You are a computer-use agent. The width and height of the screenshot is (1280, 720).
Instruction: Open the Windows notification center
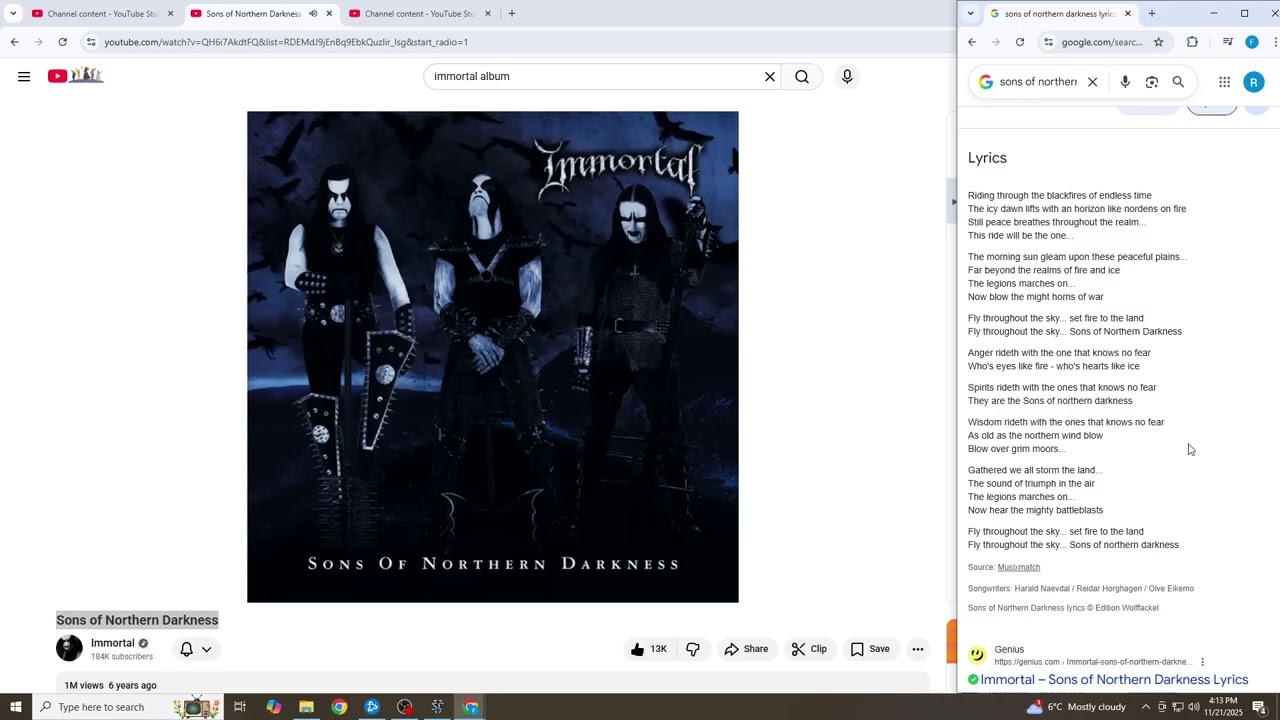(1260, 707)
